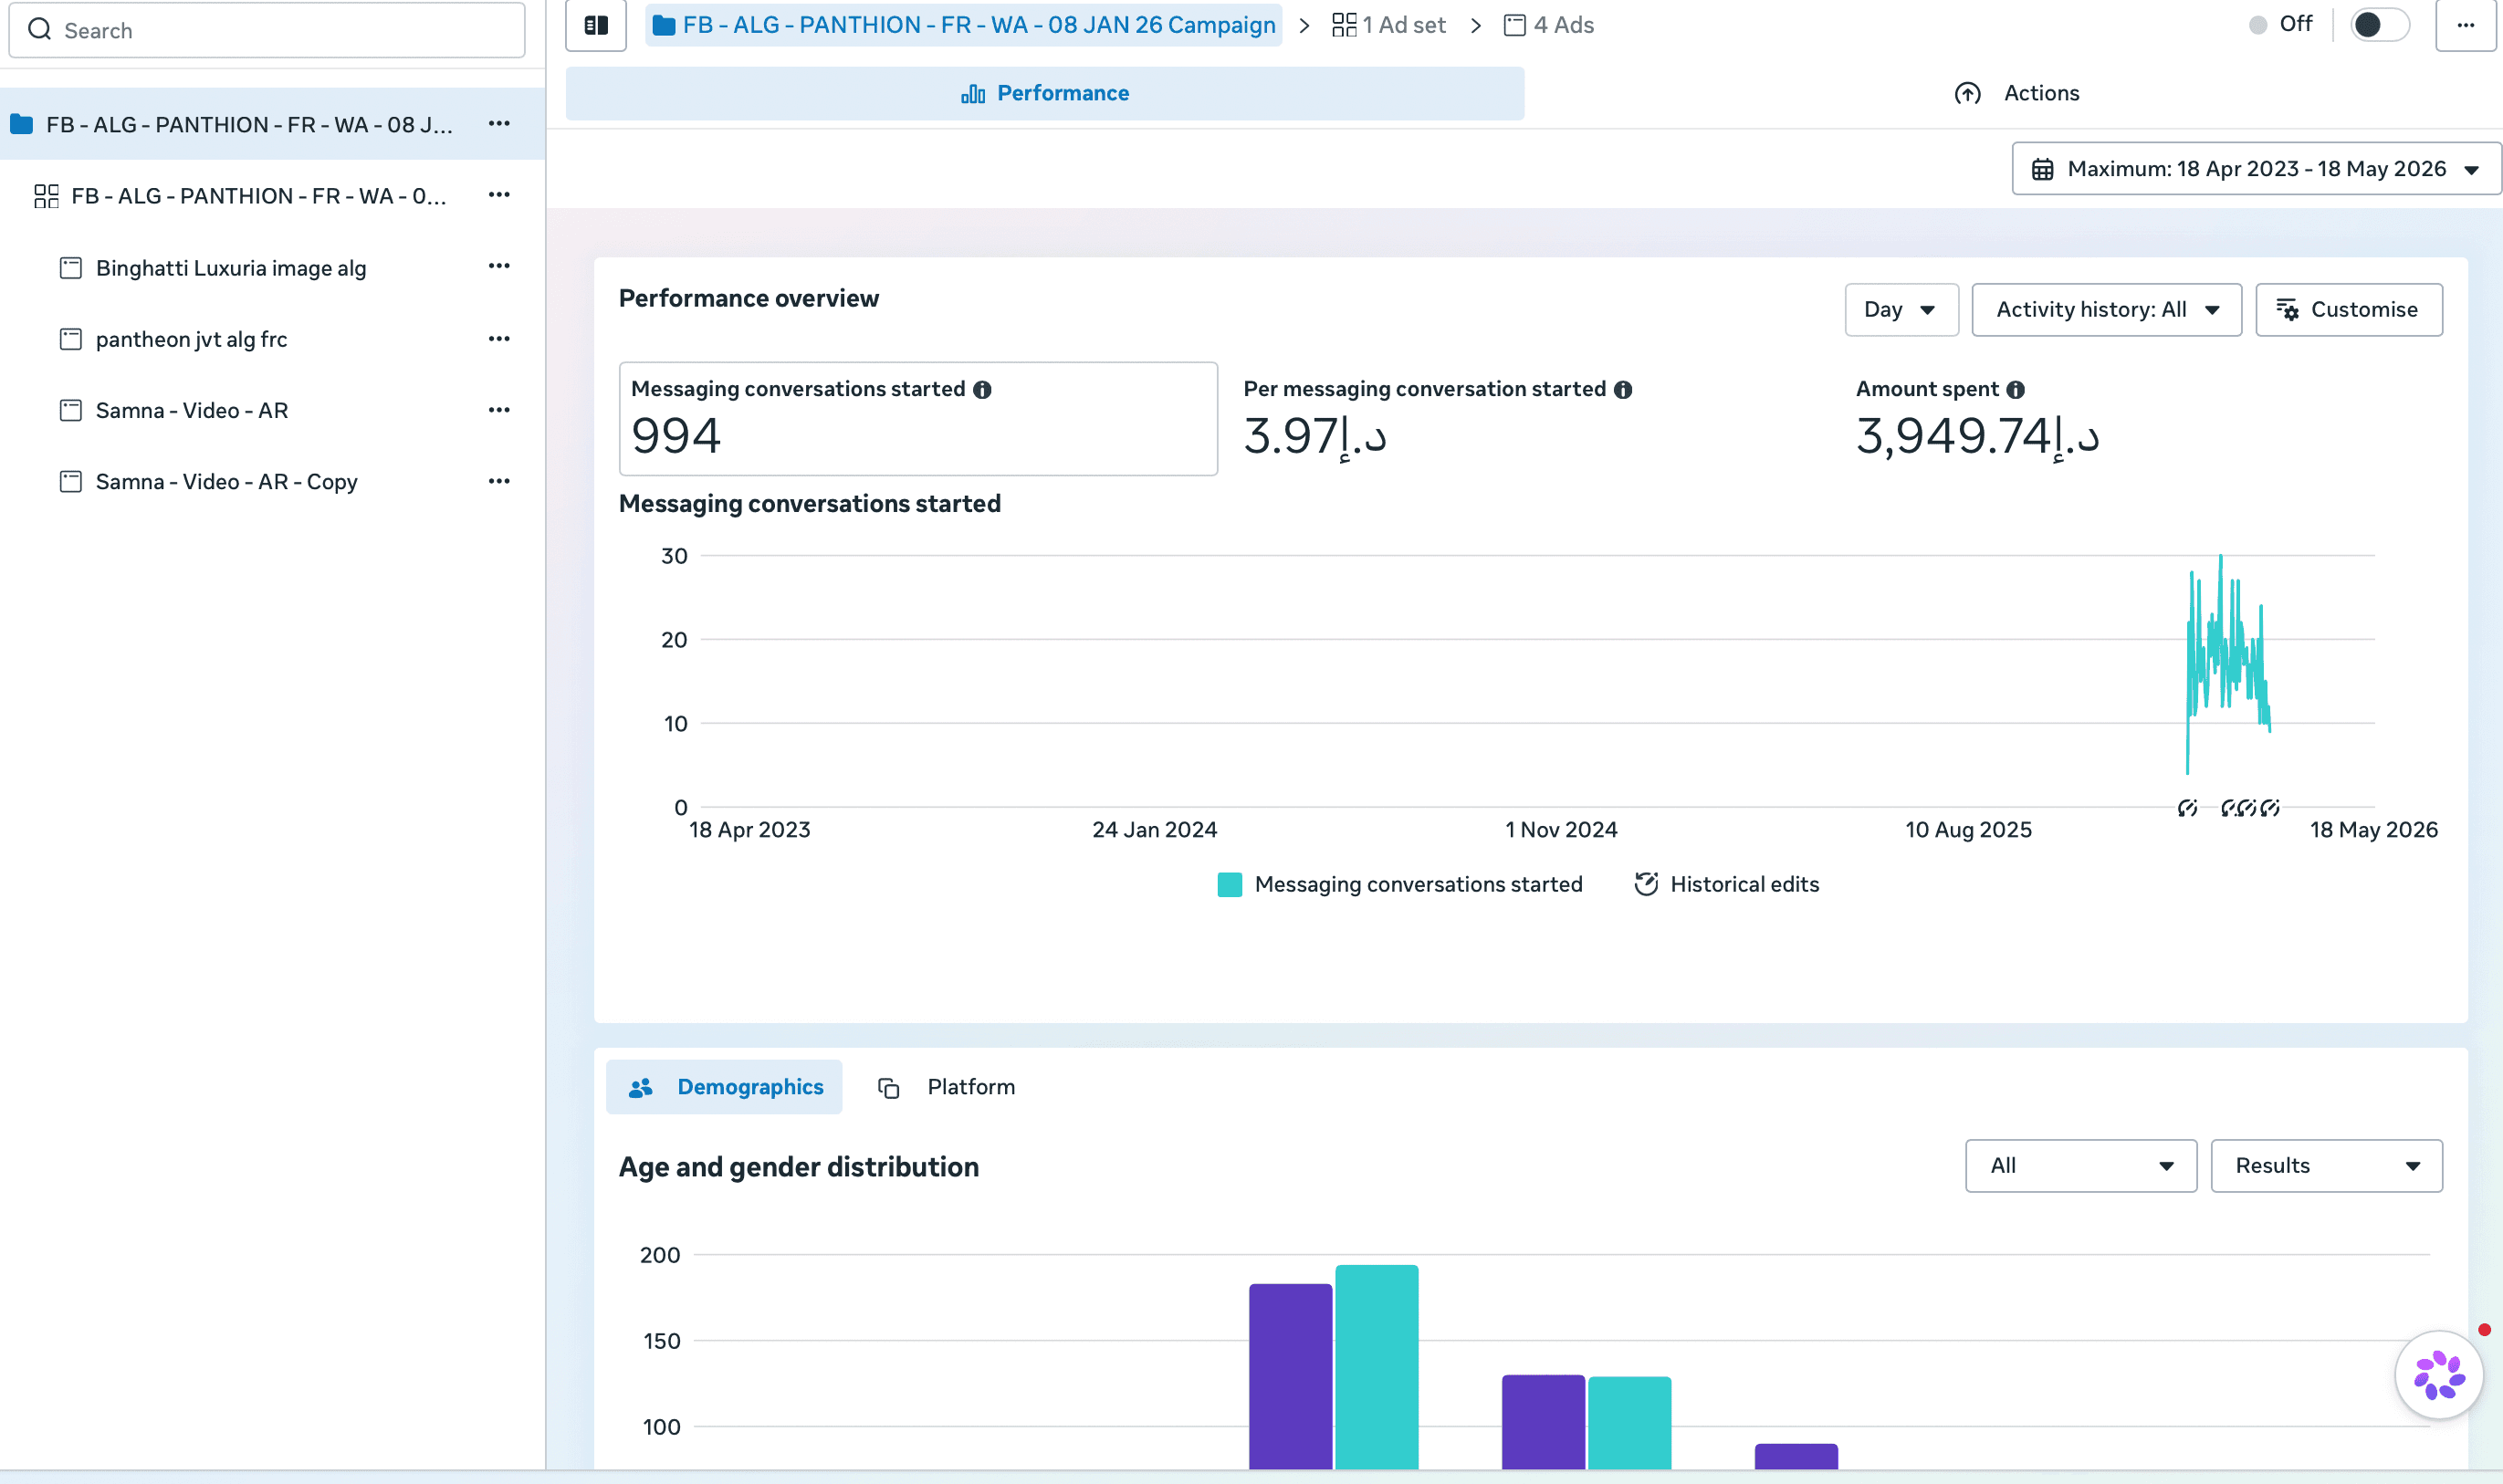Select the Platform tab
The image size is (2503, 1484).
point(946,1087)
